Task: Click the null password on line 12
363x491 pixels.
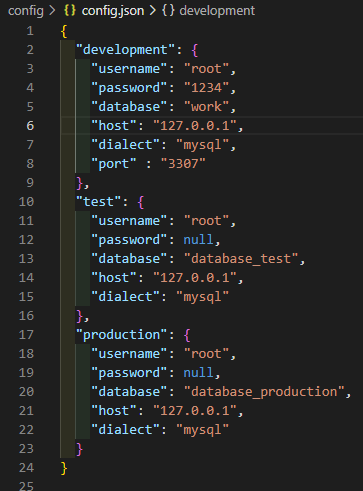Action: pos(198,240)
